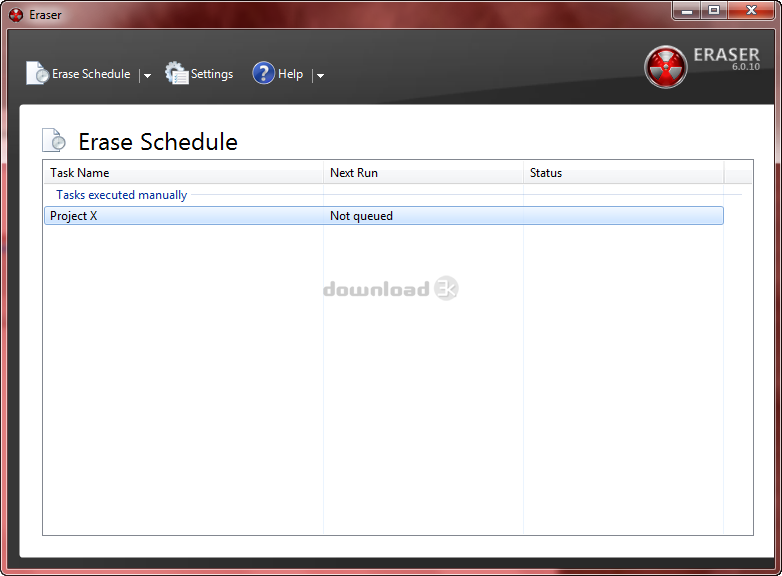This screenshot has width=782, height=576.
Task: Click the Erase Schedule toolbar icon
Action: (37, 73)
